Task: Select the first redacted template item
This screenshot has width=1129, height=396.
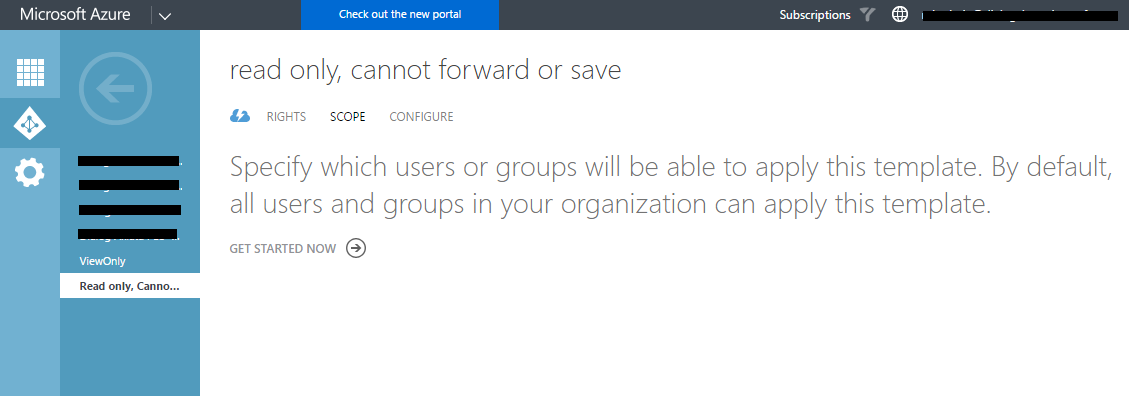Action: coord(130,161)
